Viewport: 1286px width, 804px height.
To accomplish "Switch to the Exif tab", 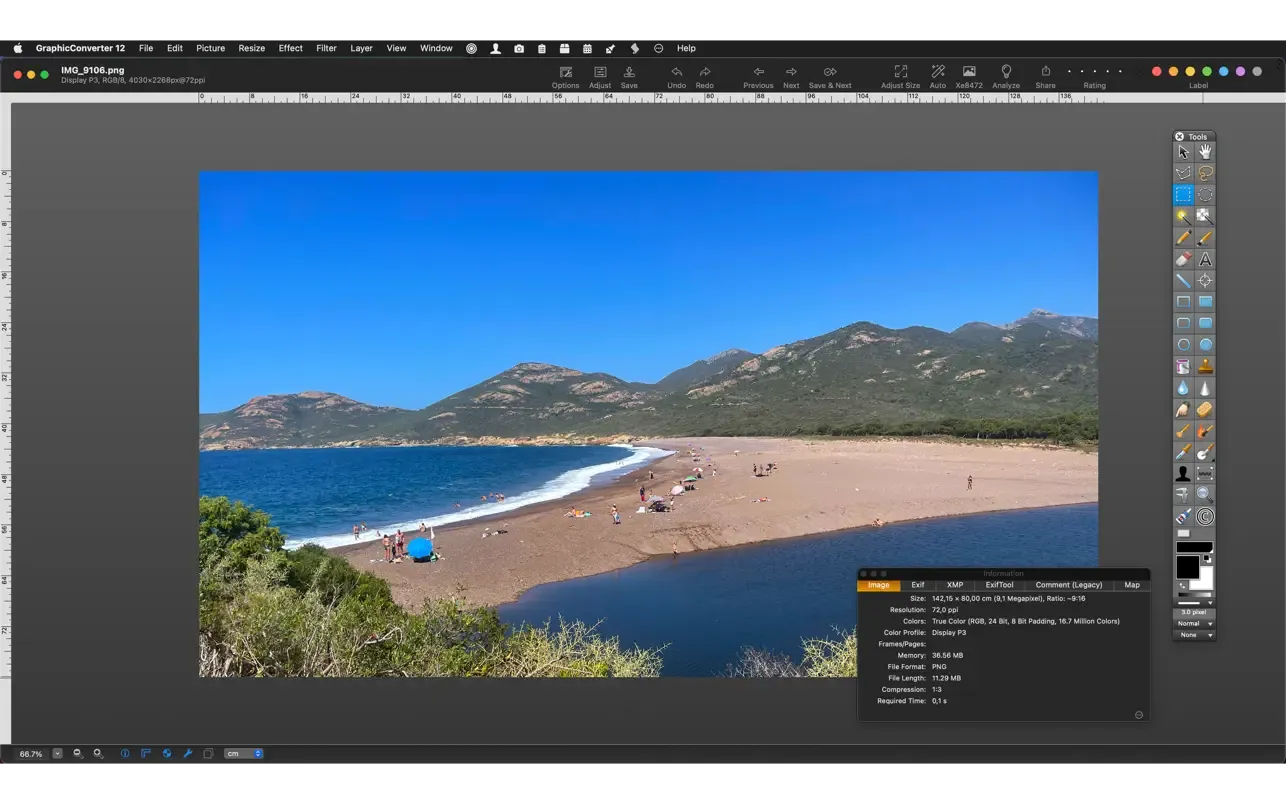I will coord(917,585).
